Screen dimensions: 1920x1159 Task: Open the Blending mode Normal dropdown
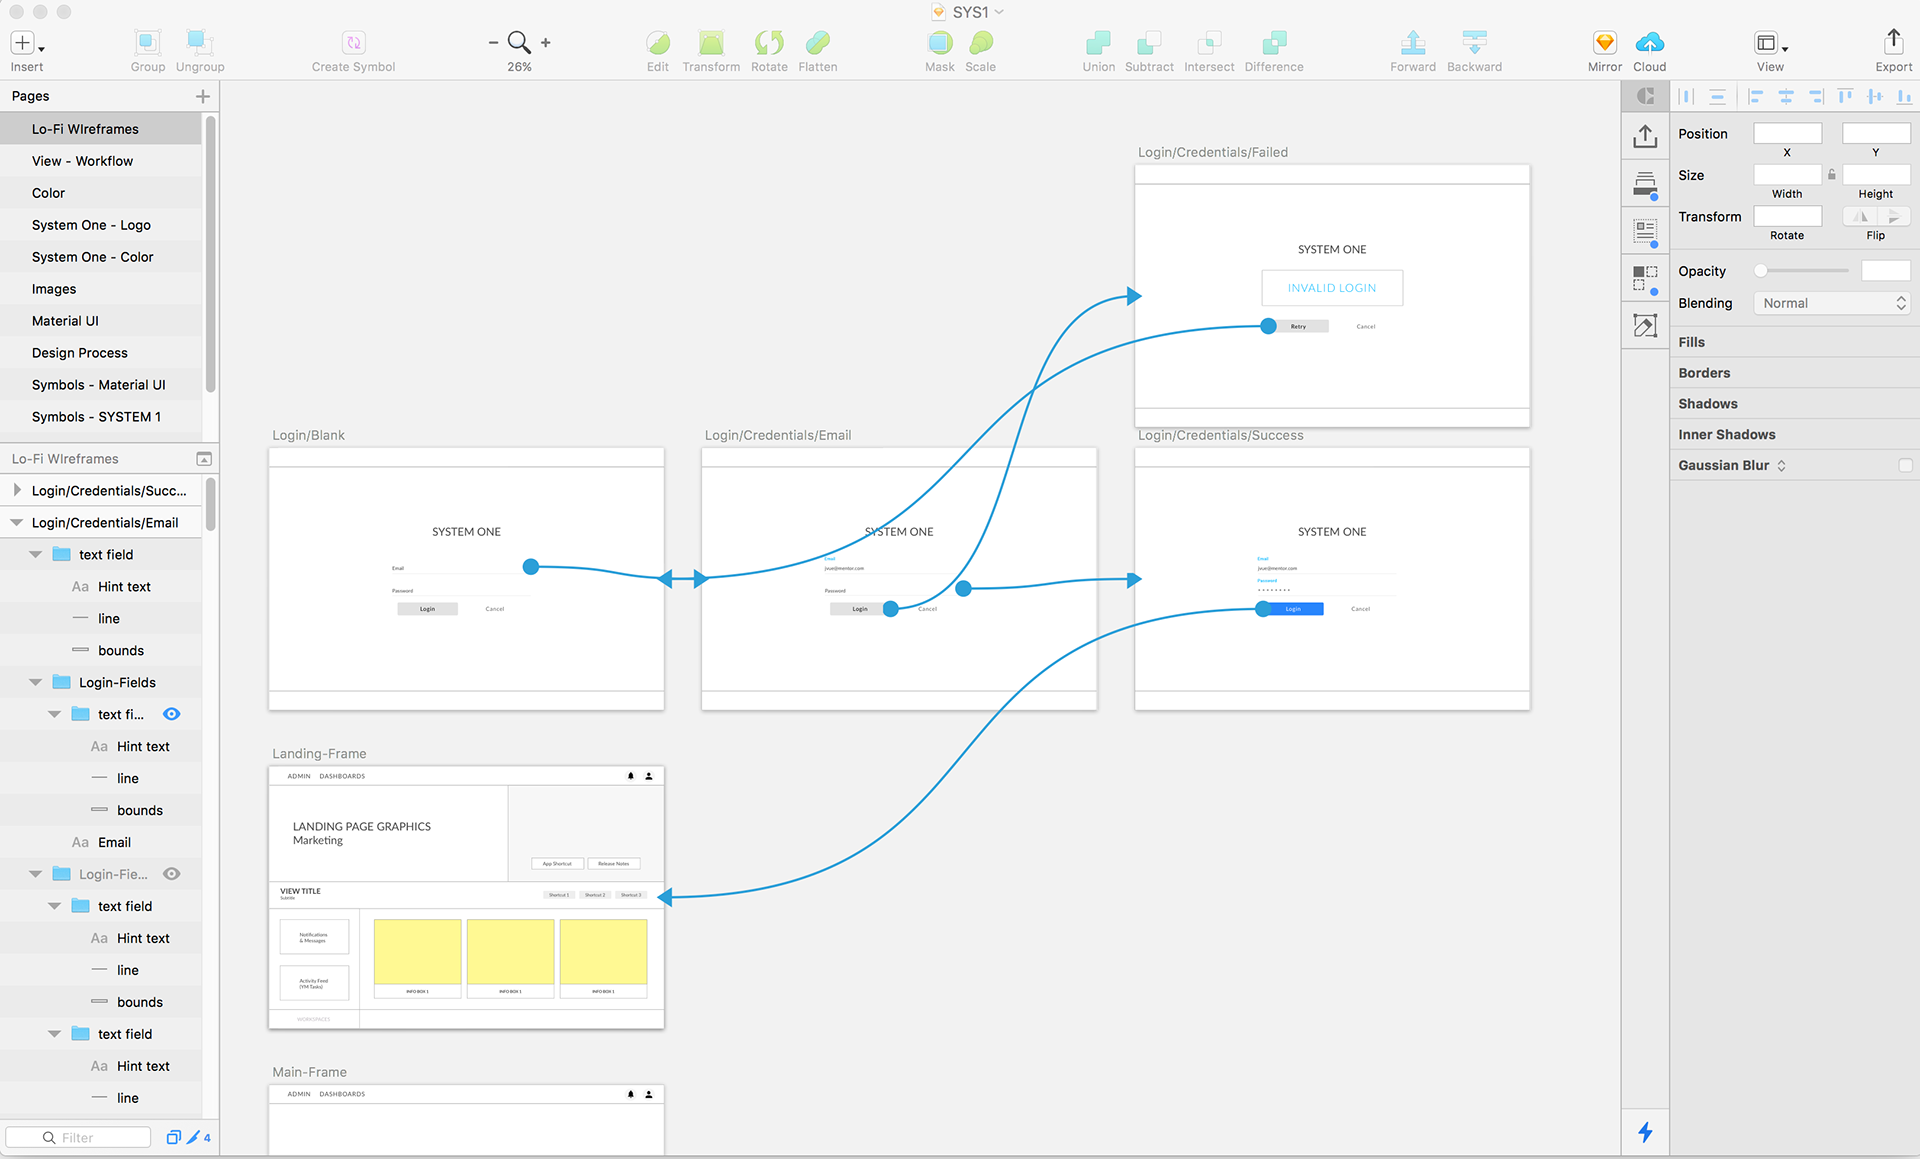(1832, 304)
